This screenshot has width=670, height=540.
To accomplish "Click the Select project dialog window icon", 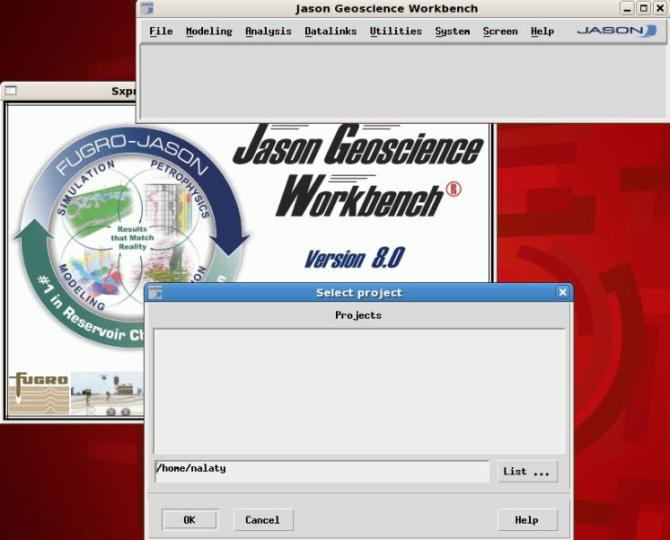I will pyautogui.click(x=154, y=293).
